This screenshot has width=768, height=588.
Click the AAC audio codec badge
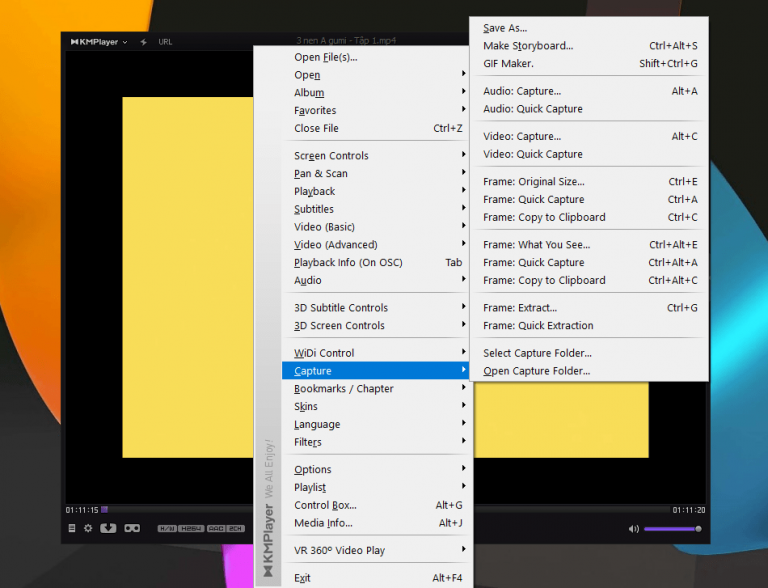click(216, 529)
